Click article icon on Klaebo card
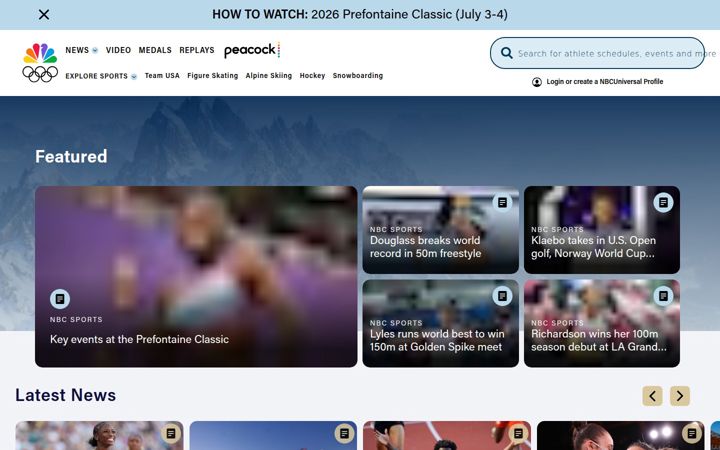 coord(663,202)
